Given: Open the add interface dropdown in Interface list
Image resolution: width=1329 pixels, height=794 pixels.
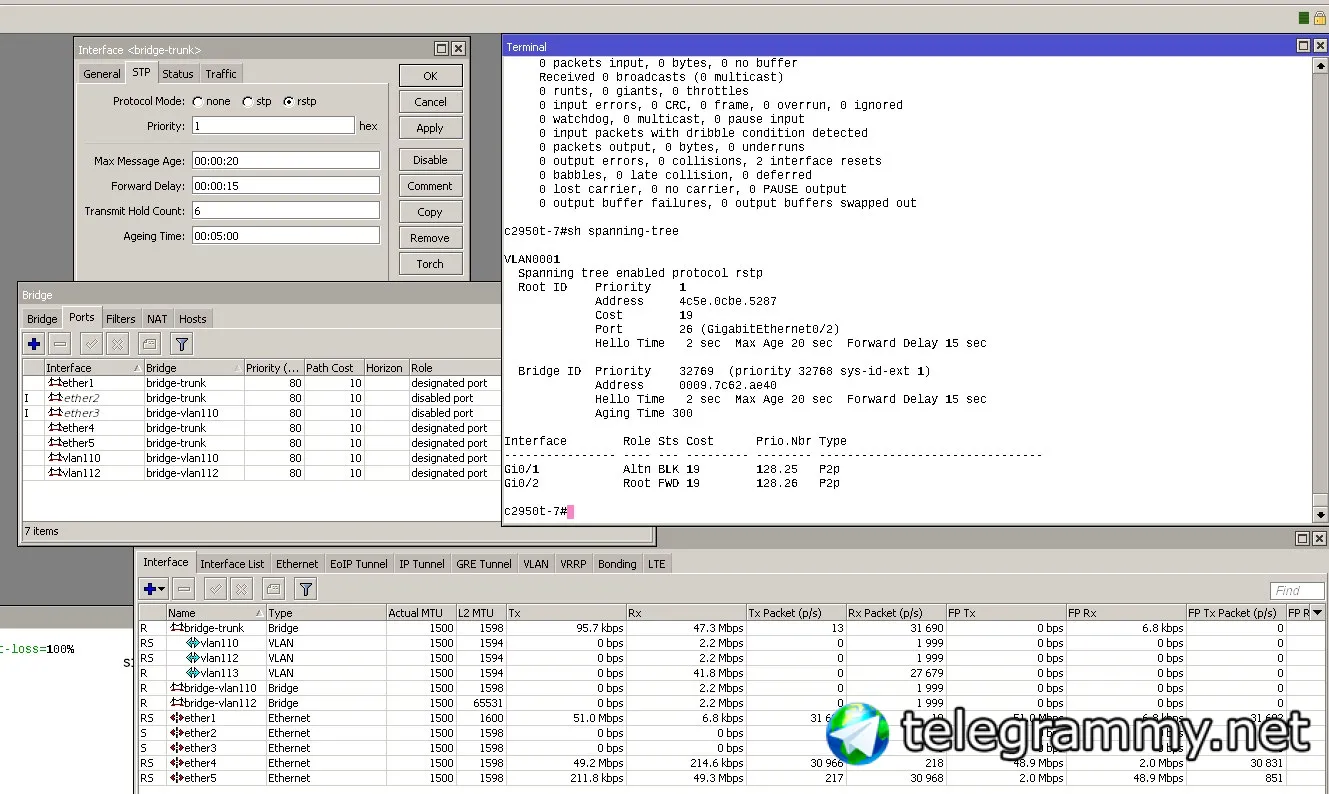Looking at the screenshot, I should pyautogui.click(x=154, y=590).
